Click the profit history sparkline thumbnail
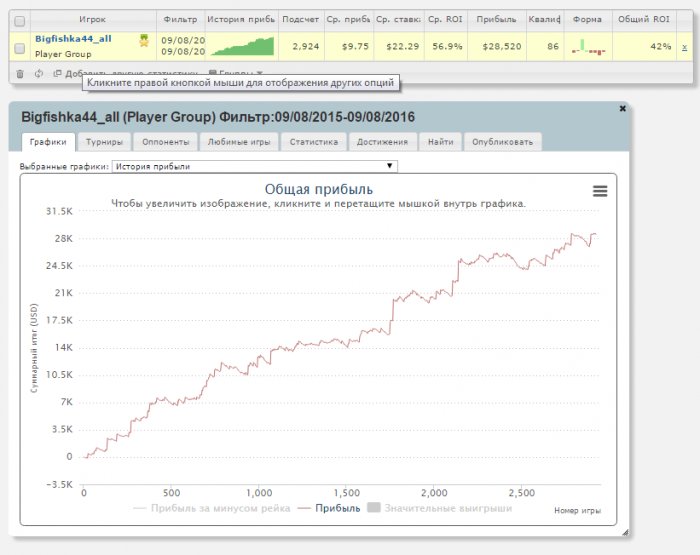The image size is (700, 555). pos(241,46)
